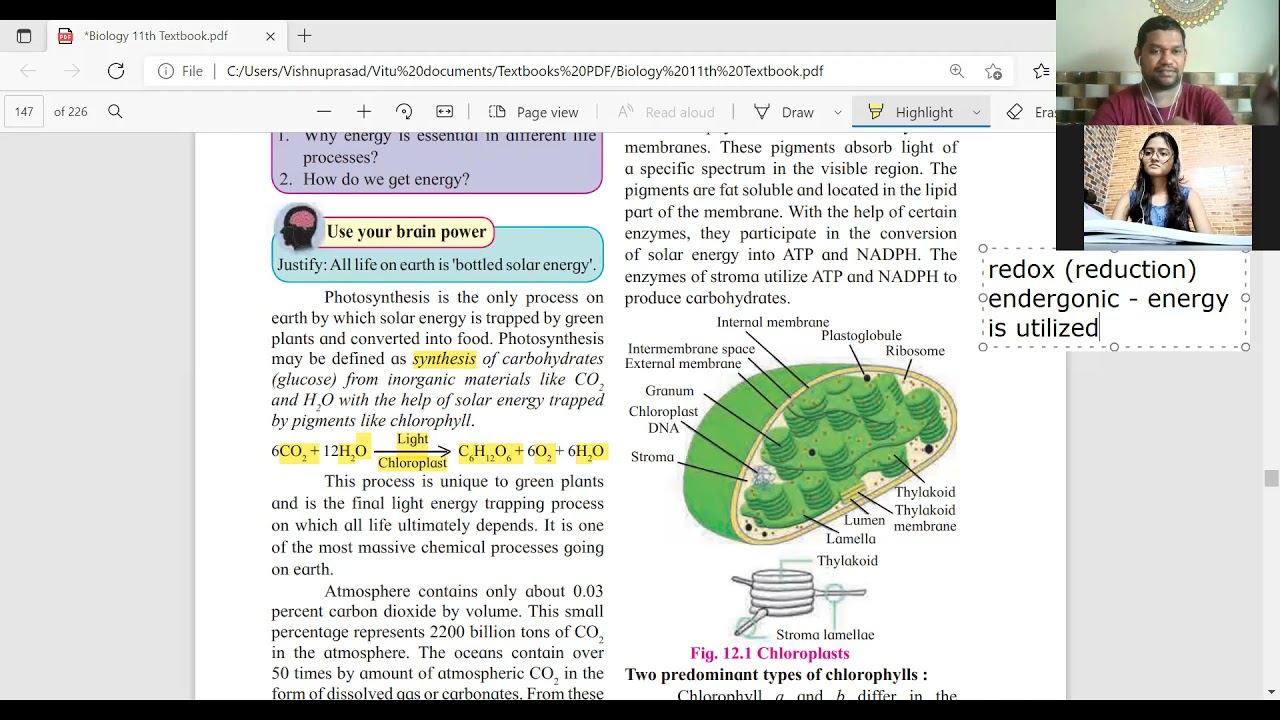Add this page to favorites

(x=993, y=71)
